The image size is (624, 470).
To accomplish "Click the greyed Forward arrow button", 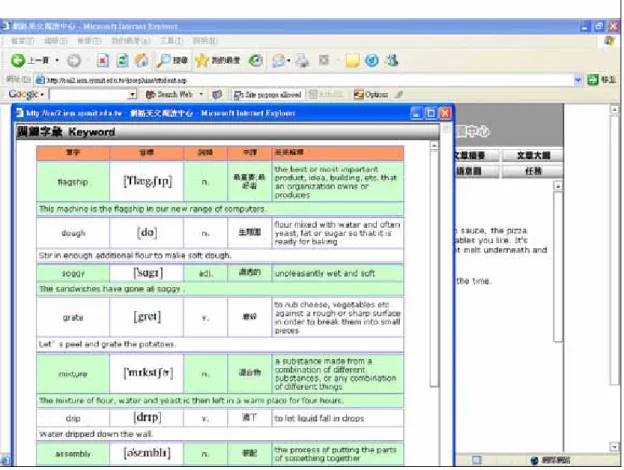I will click(x=74, y=60).
